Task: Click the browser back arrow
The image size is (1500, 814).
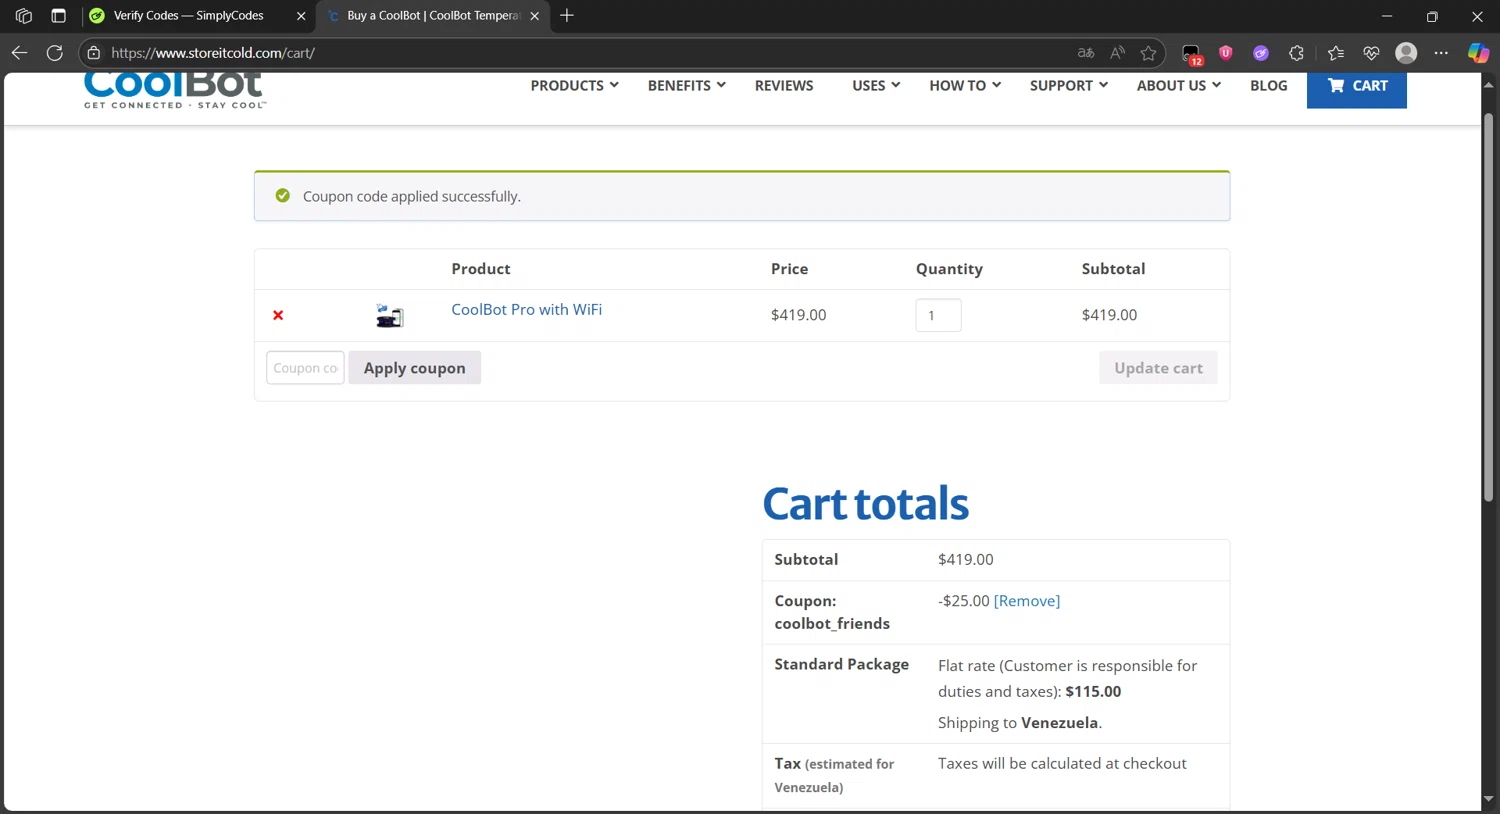Action: 19,53
